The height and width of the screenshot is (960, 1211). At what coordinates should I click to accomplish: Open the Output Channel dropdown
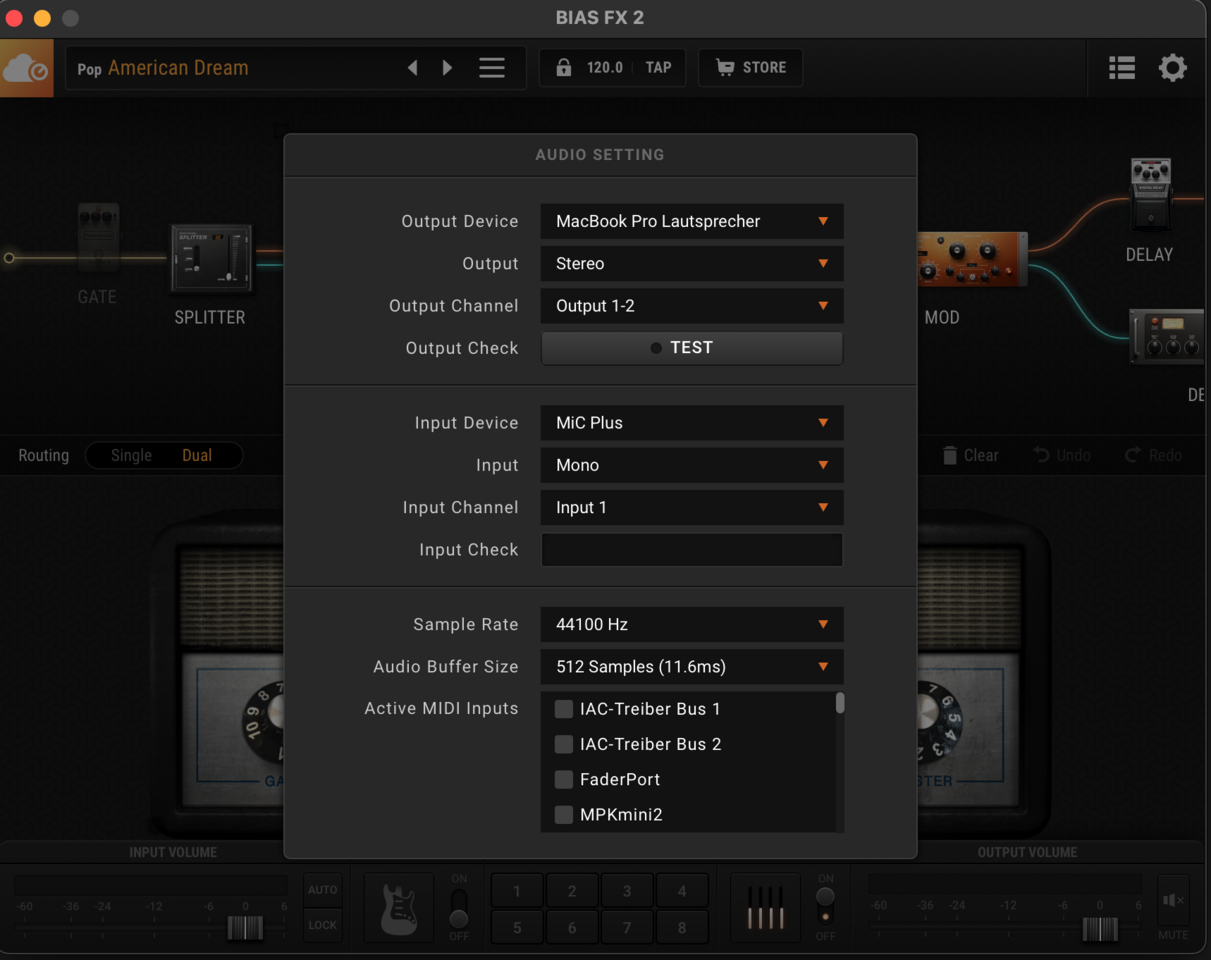click(x=692, y=305)
